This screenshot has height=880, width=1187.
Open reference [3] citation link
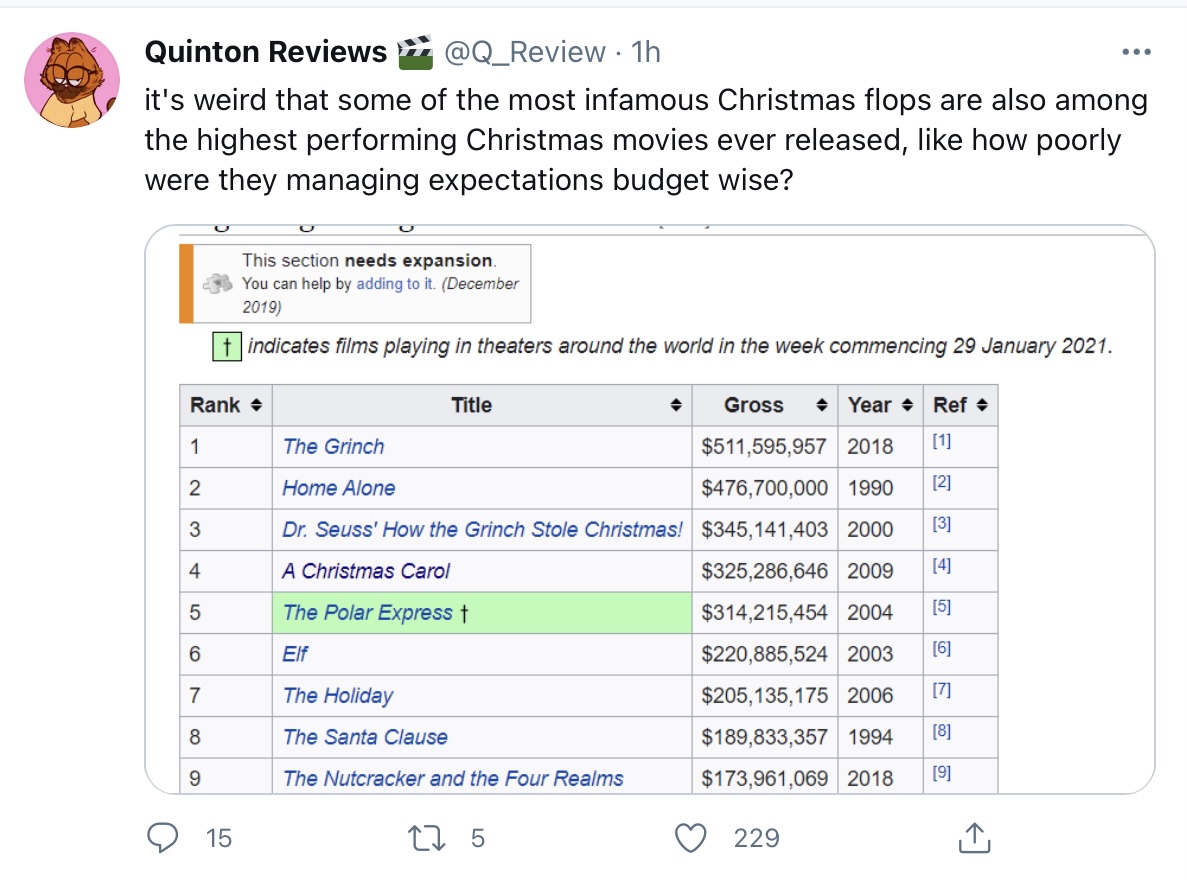942,524
